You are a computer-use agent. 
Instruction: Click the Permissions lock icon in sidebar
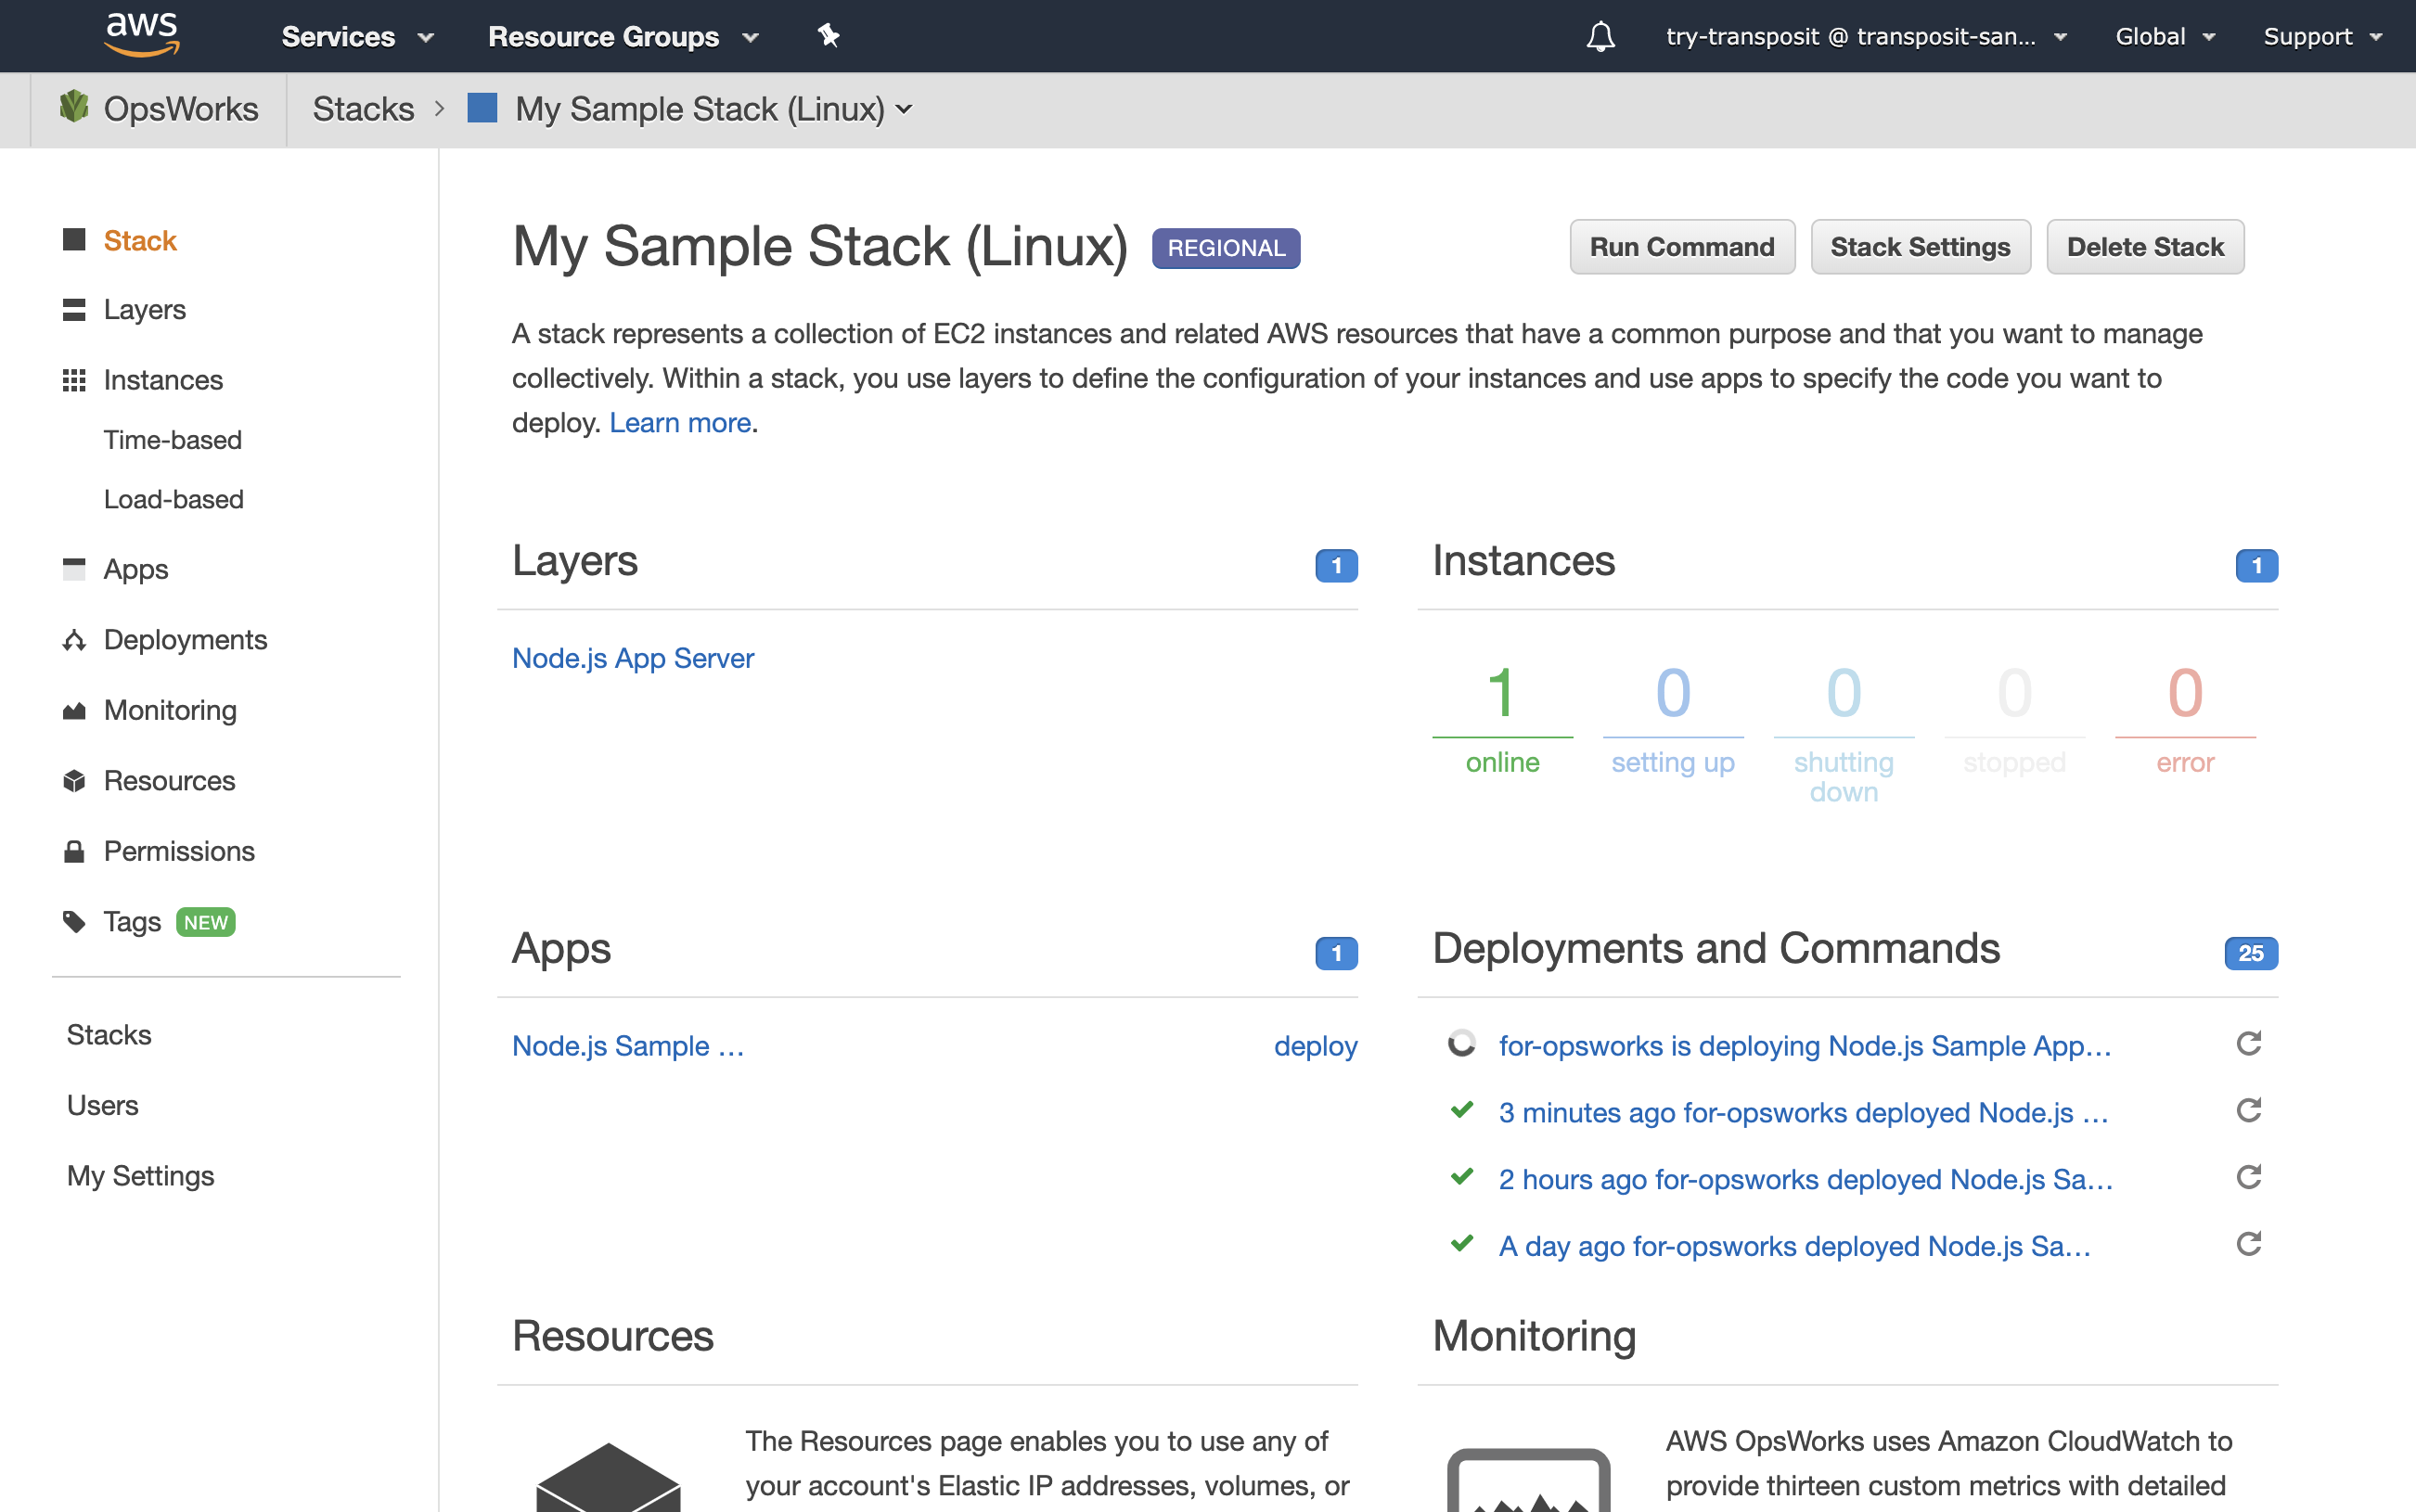point(74,851)
